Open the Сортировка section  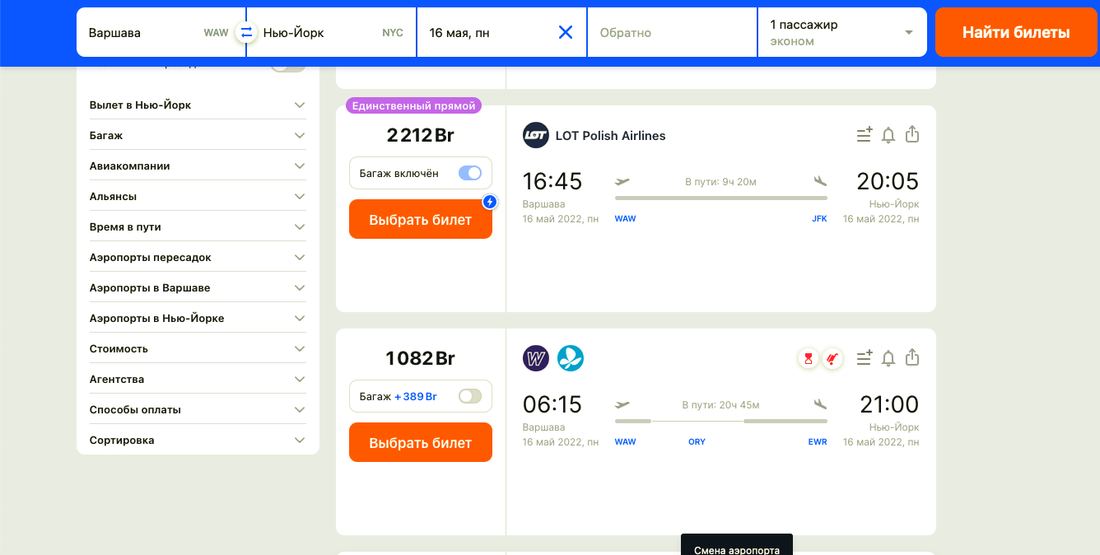(x=197, y=440)
